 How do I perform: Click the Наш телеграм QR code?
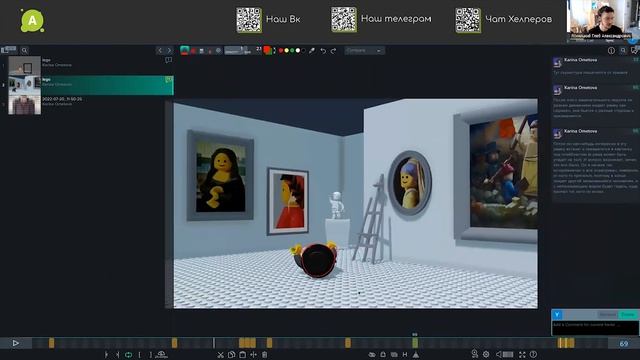coord(344,20)
